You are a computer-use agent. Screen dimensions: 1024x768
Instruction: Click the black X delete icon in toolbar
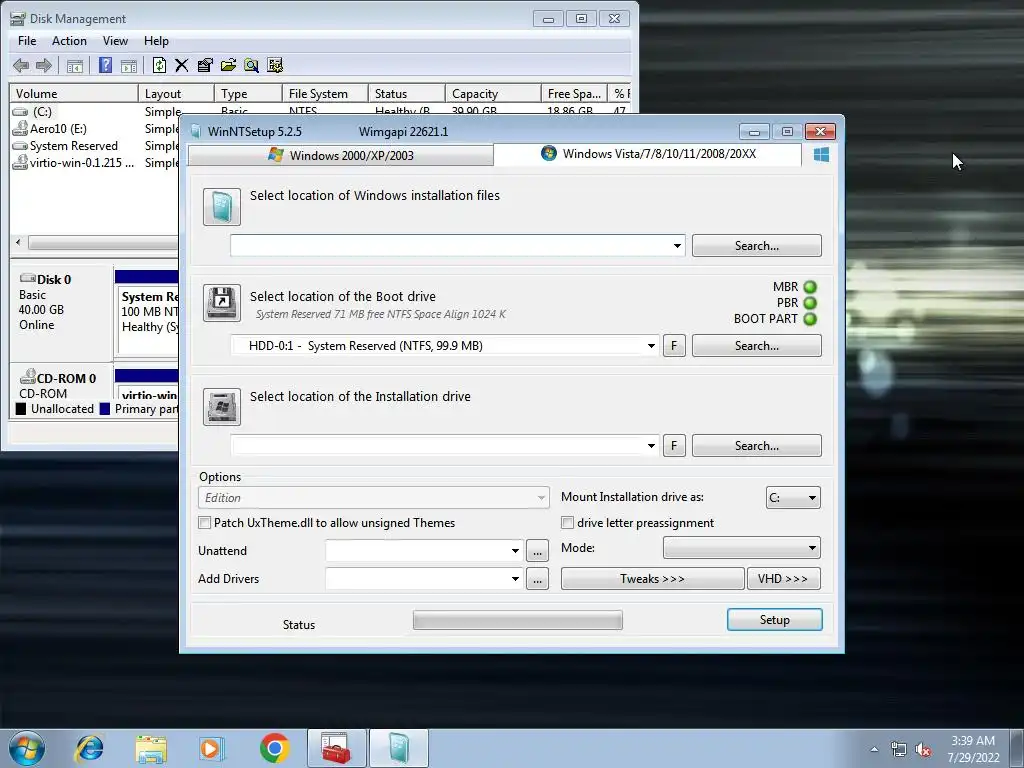pyautogui.click(x=182, y=65)
